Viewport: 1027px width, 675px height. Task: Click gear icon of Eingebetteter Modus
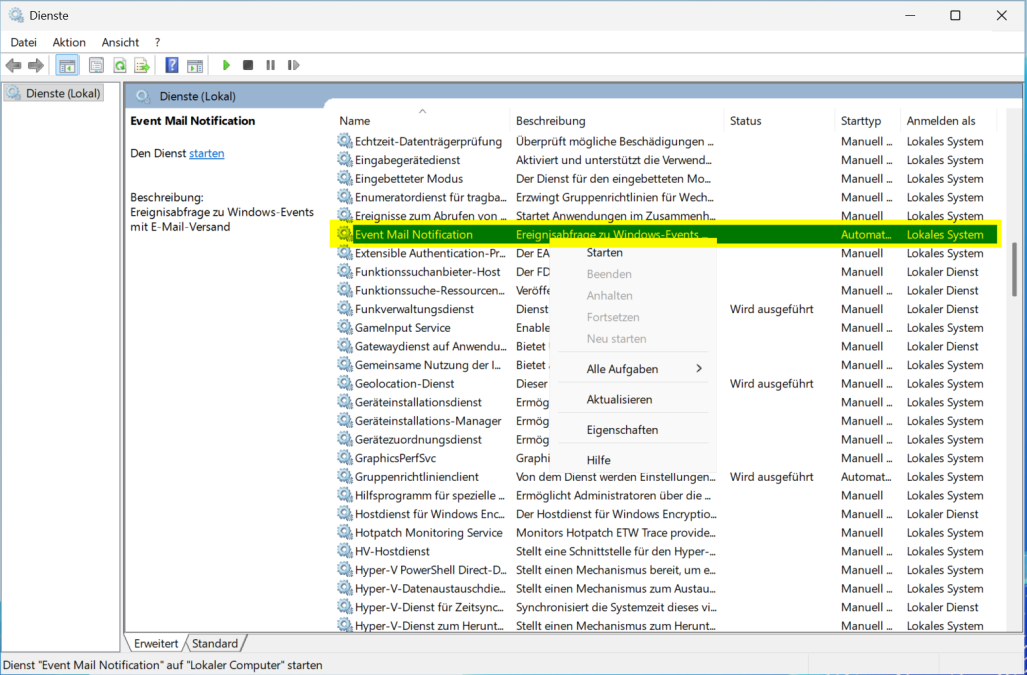(x=345, y=178)
